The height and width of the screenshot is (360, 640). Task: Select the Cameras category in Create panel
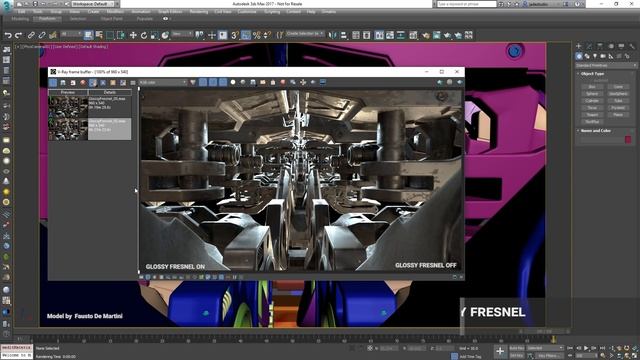[x=603, y=56]
